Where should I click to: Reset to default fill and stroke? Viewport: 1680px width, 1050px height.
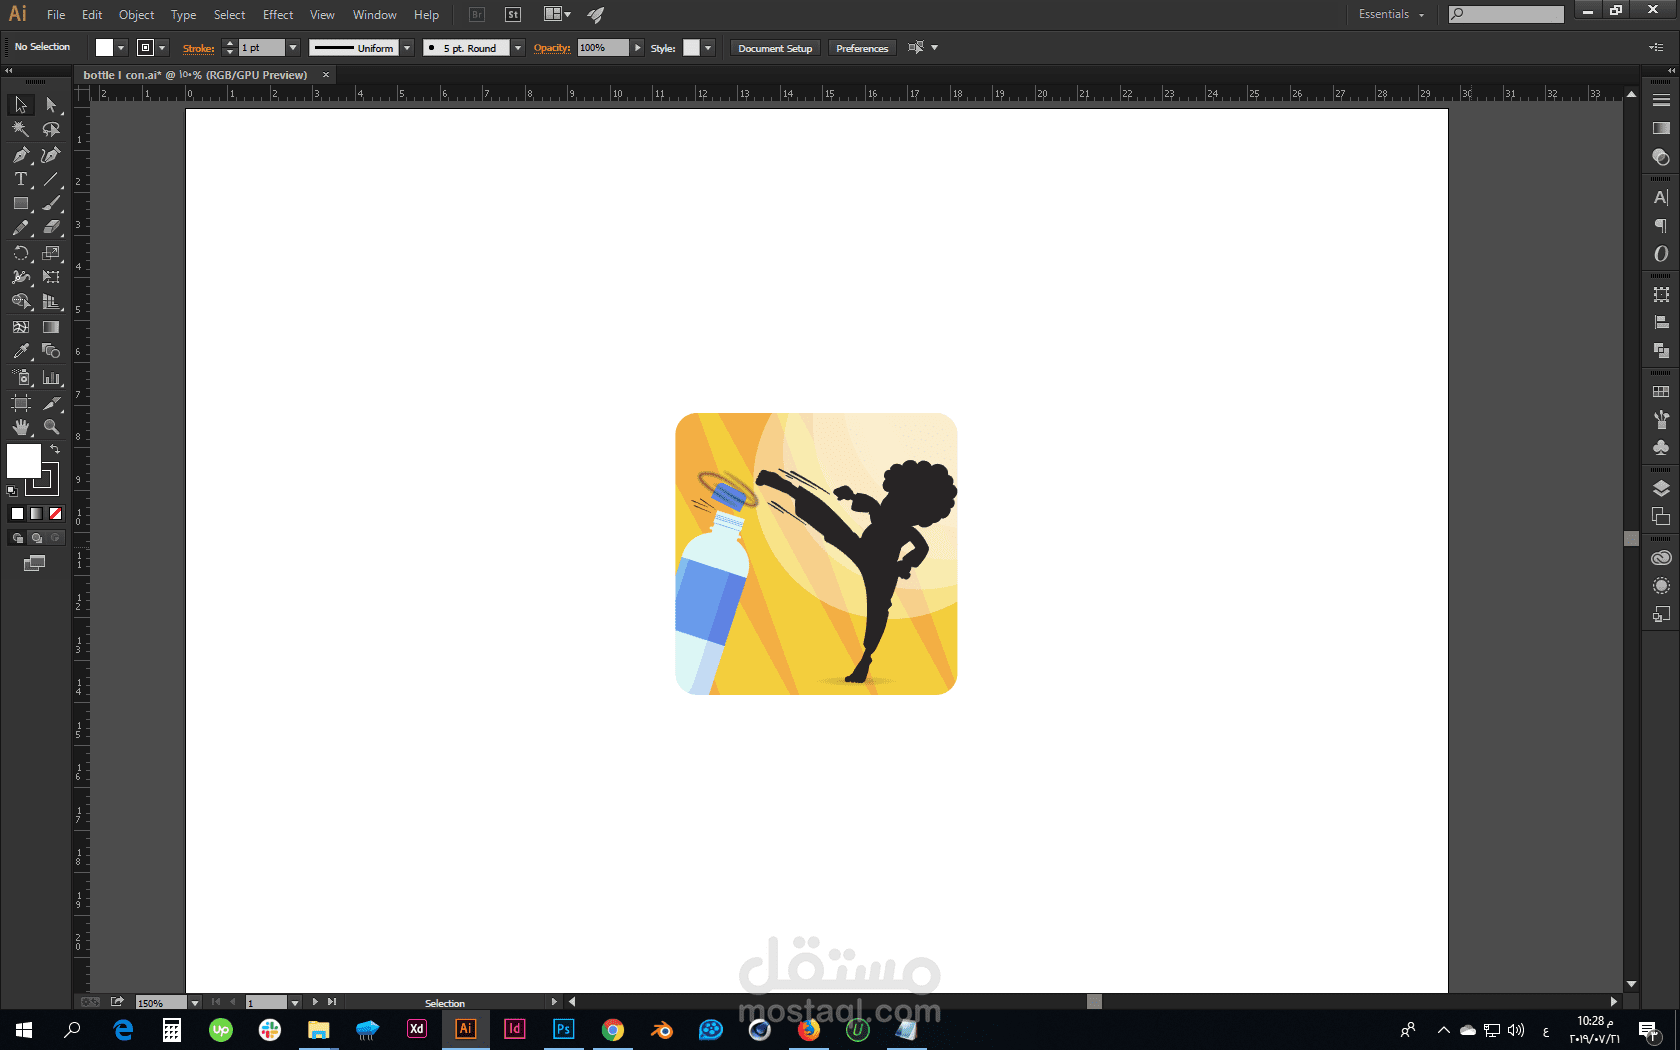pos(12,491)
